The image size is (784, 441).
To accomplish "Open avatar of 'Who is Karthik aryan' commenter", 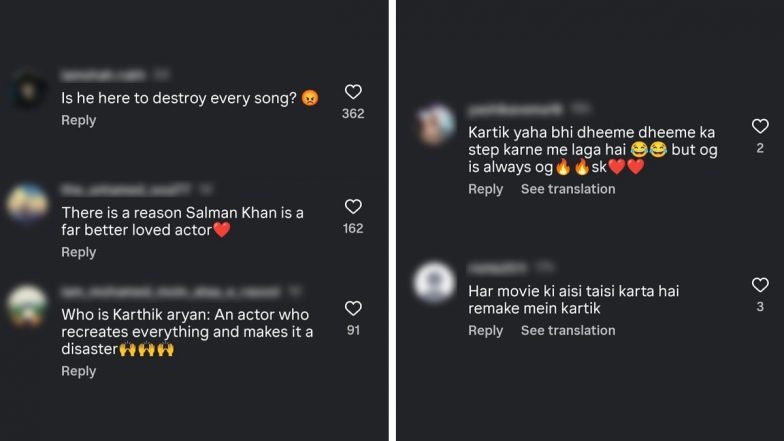I will (28, 306).
